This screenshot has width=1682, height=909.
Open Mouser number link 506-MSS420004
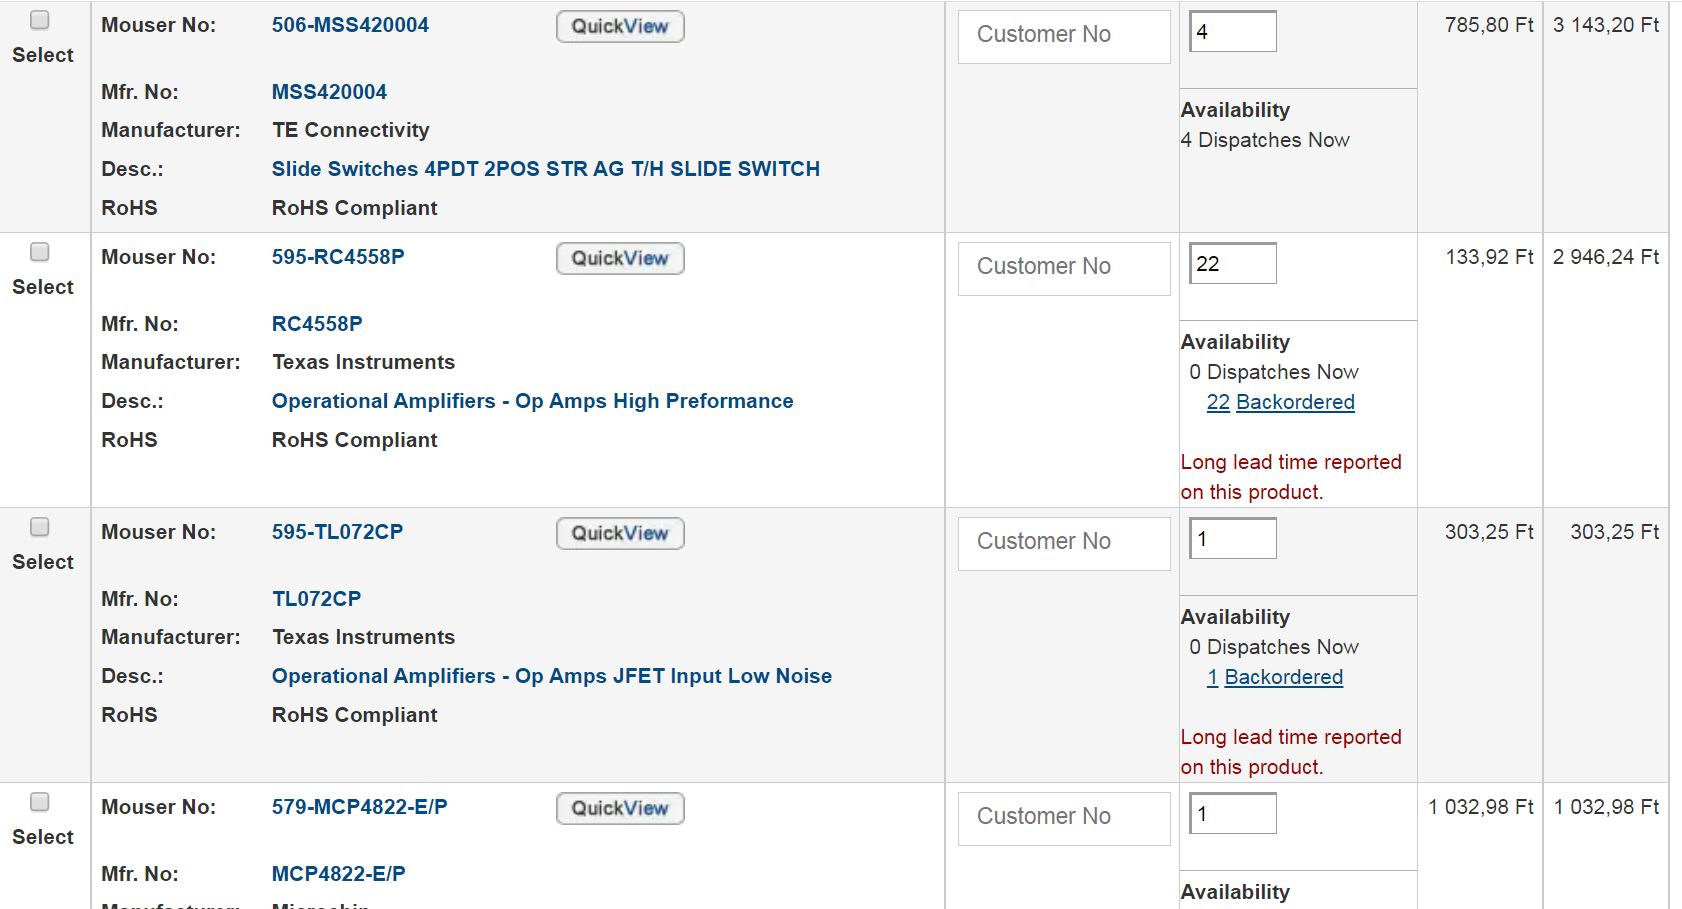point(350,25)
